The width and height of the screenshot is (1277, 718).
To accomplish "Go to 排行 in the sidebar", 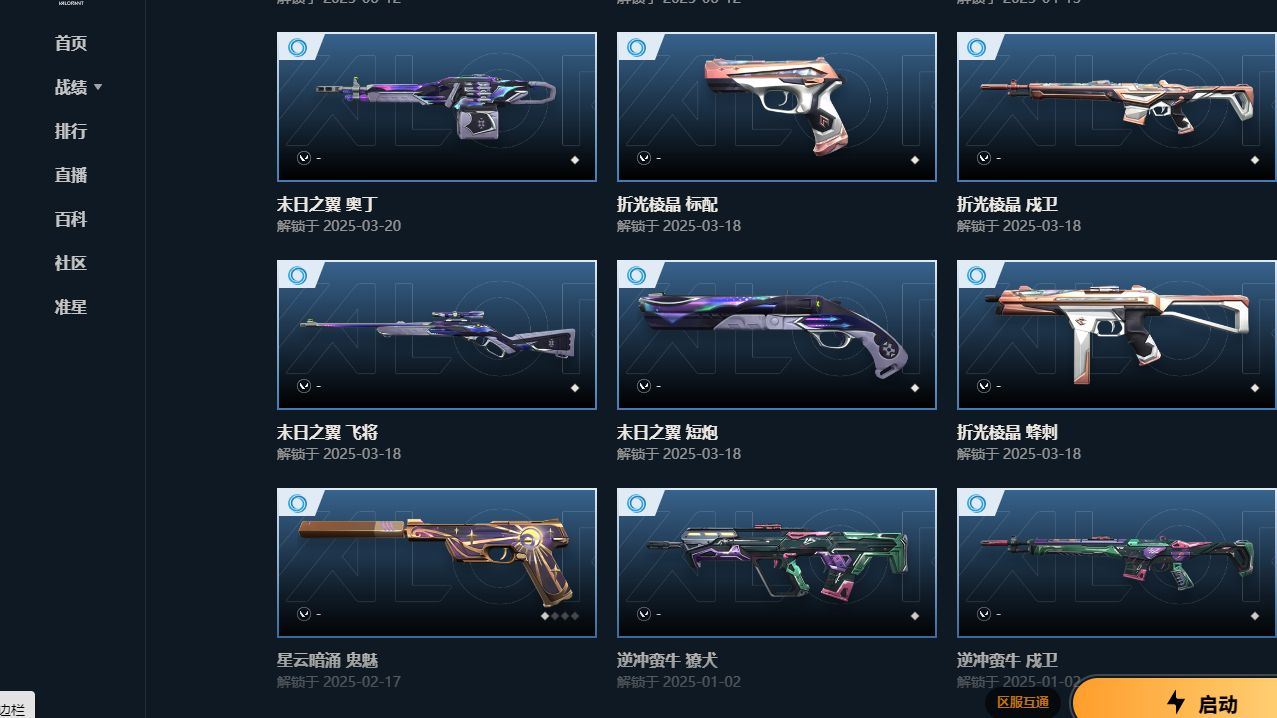I will coord(71,131).
